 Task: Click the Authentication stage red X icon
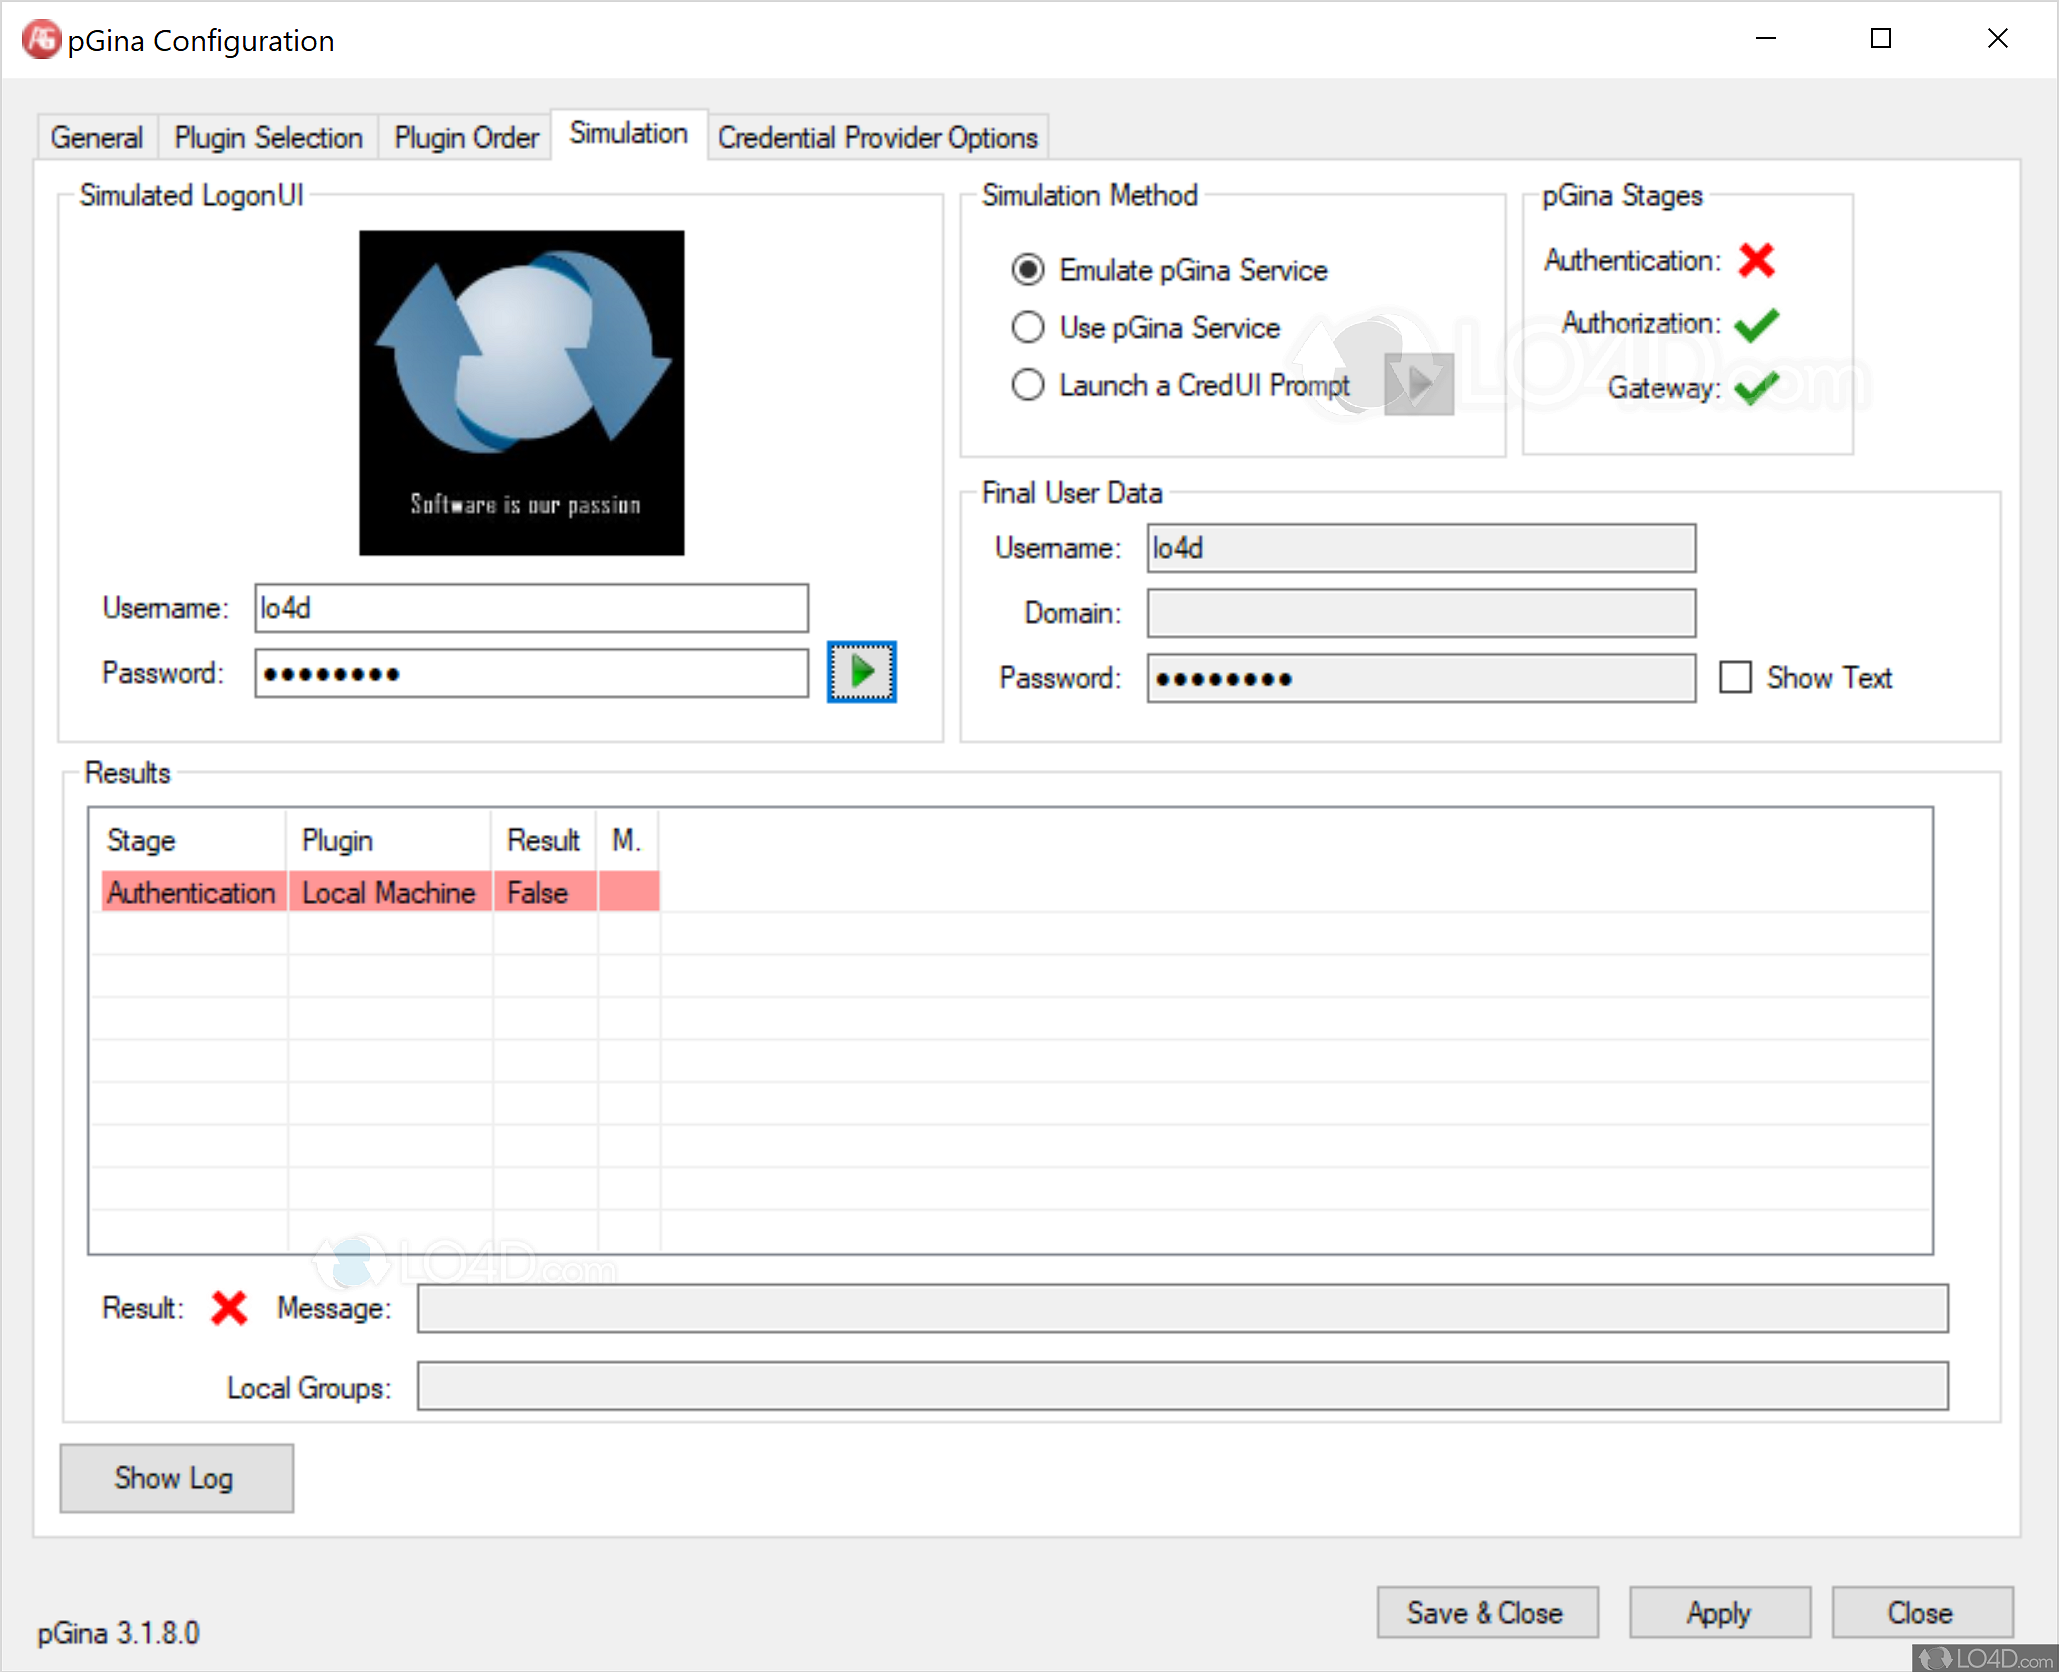coord(1756,260)
